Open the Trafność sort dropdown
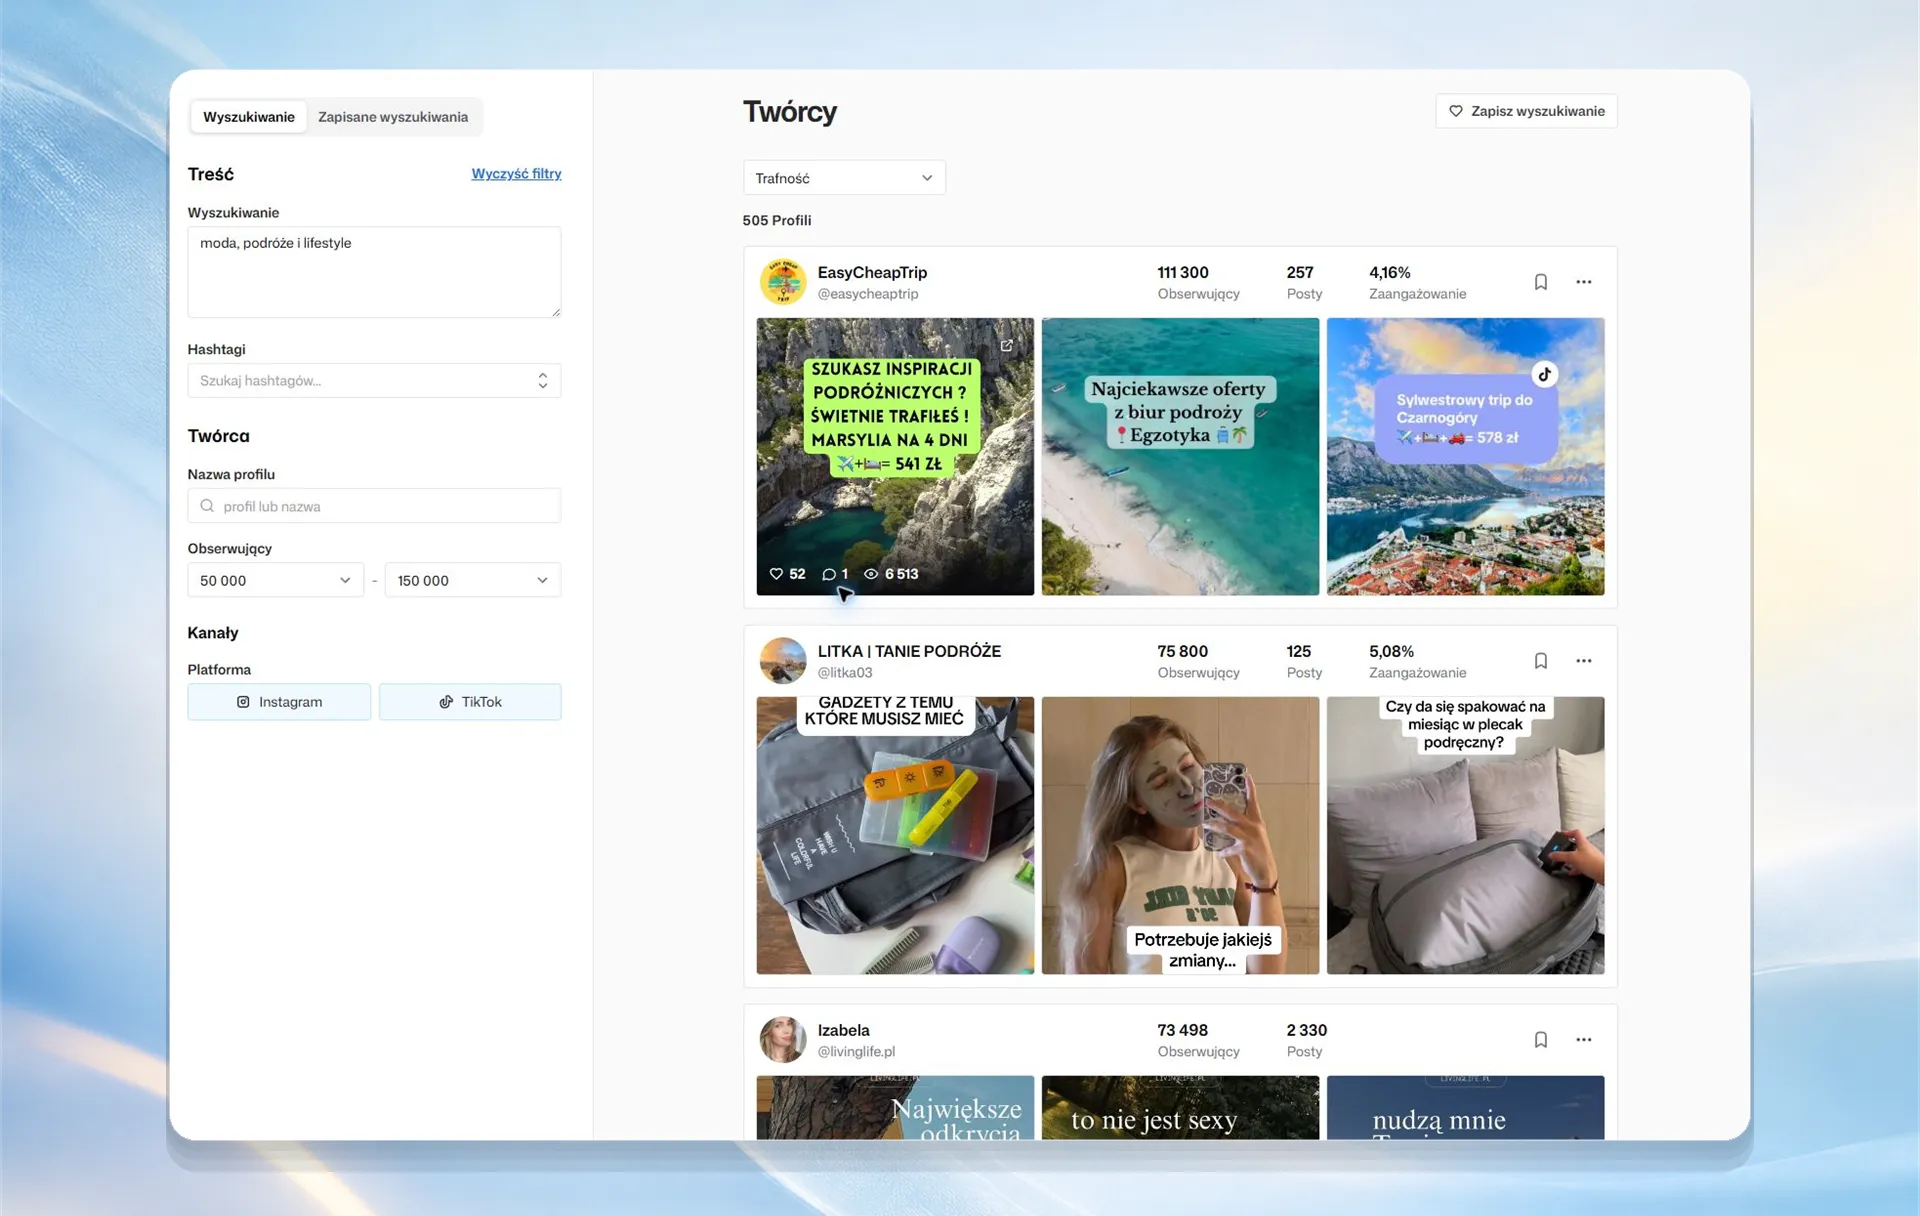 (x=844, y=178)
